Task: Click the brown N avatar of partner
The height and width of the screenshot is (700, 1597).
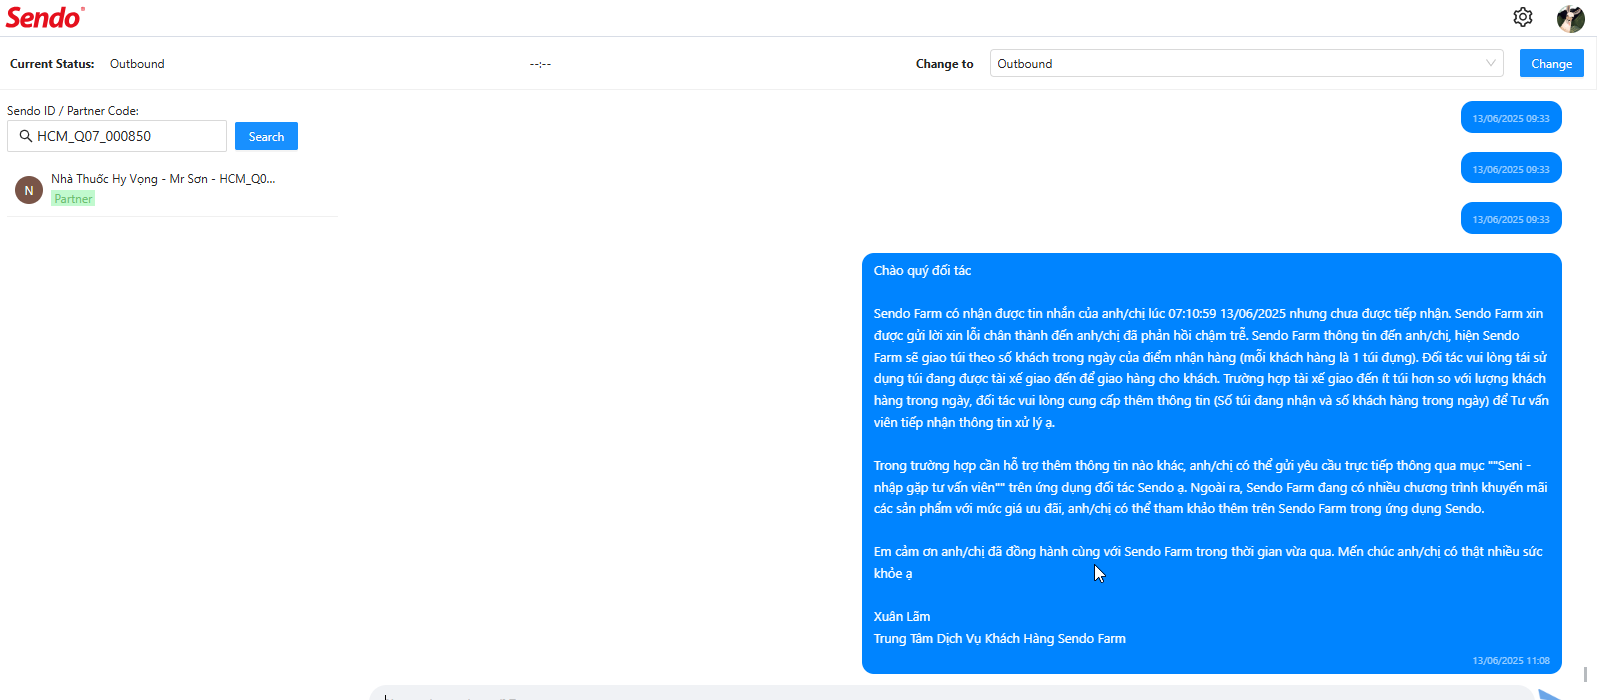Action: click(29, 190)
